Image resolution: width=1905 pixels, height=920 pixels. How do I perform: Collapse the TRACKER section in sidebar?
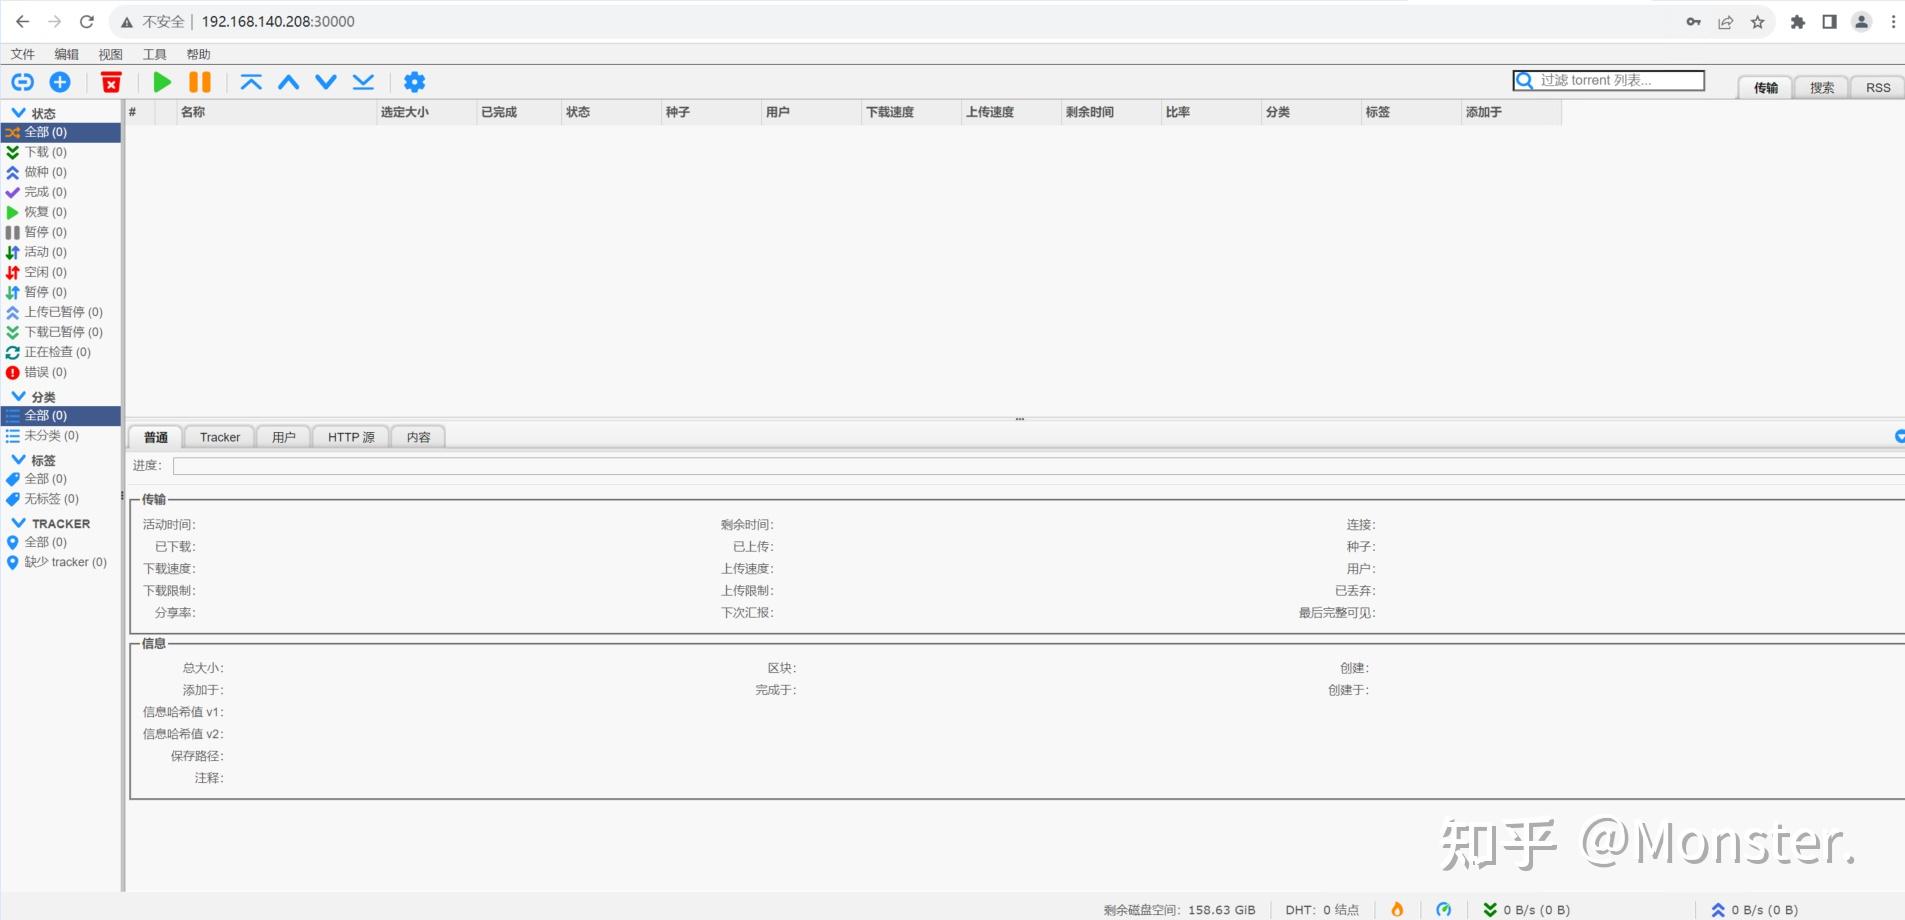20,522
